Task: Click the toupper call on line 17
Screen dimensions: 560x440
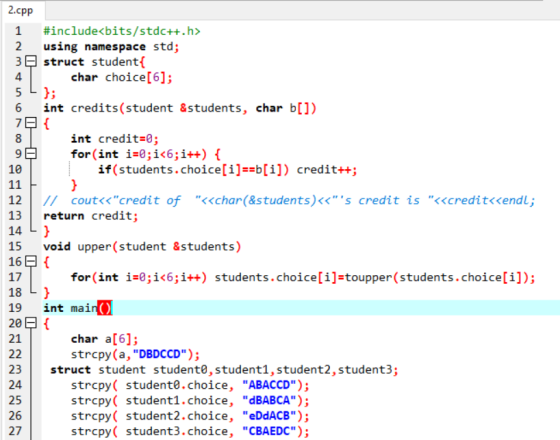Action: (x=440, y=277)
